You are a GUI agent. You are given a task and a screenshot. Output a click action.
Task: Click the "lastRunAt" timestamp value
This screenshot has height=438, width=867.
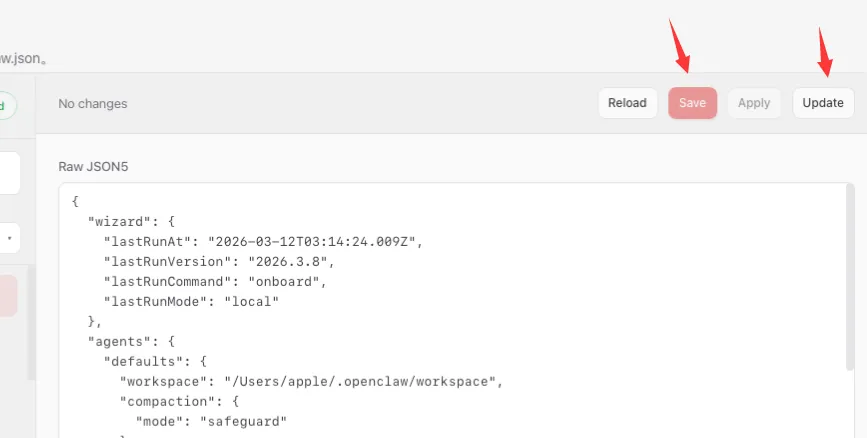coord(316,241)
